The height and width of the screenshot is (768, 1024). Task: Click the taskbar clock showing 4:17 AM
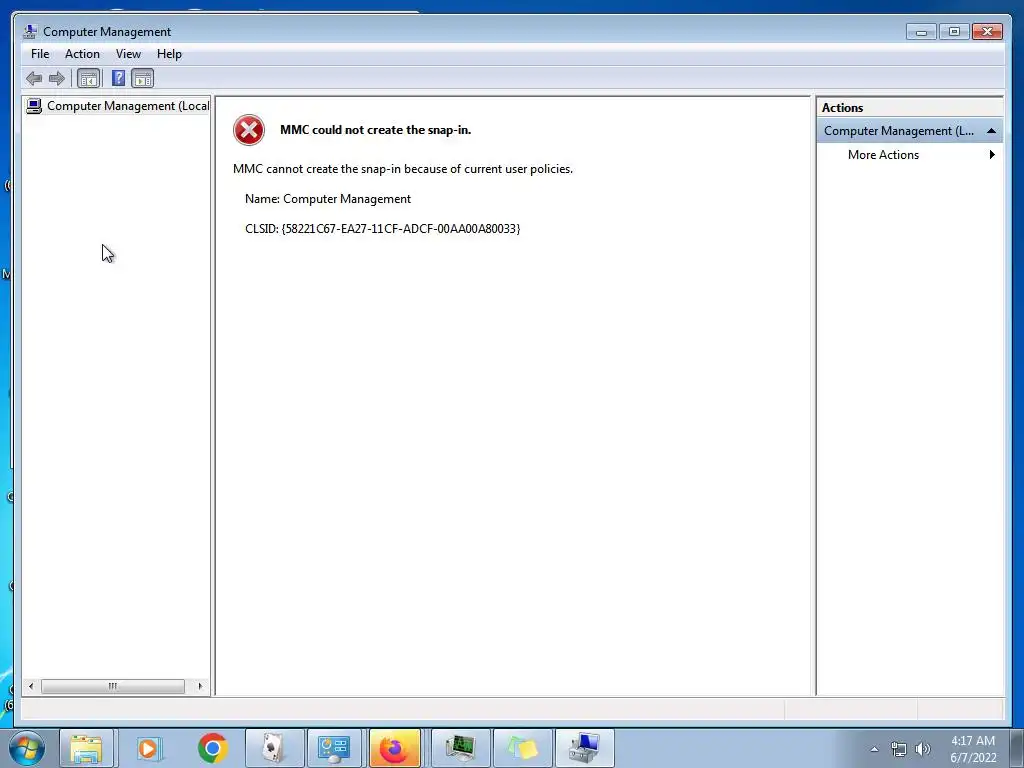973,749
